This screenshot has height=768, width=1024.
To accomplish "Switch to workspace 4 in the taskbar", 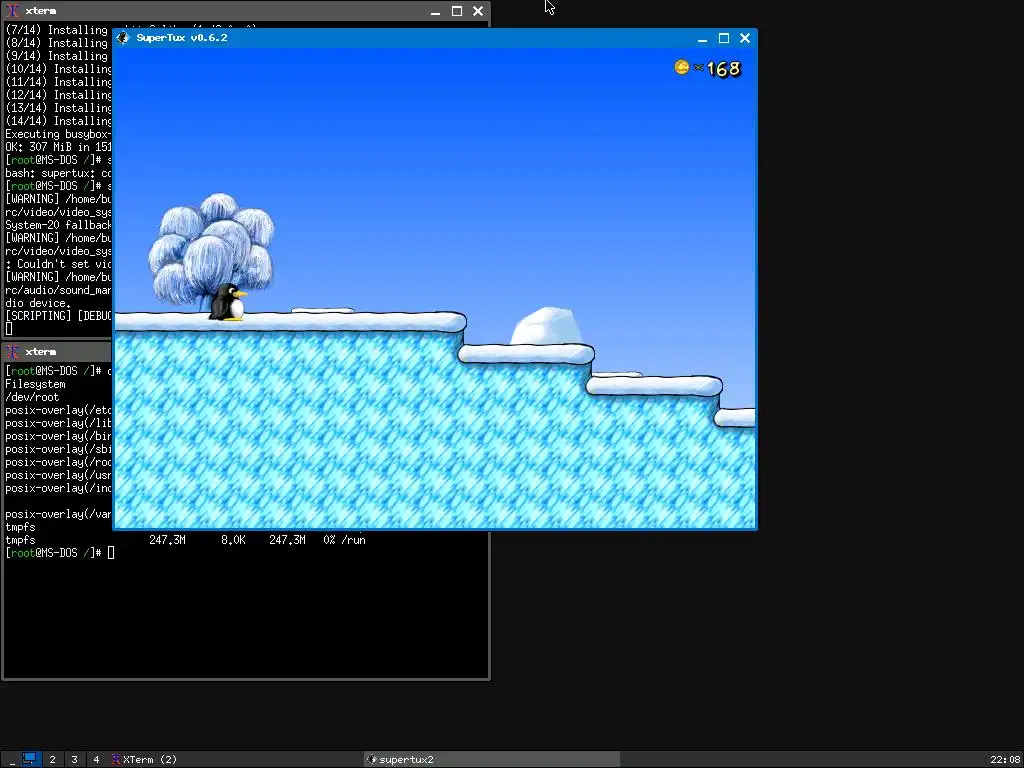I will (x=96, y=760).
